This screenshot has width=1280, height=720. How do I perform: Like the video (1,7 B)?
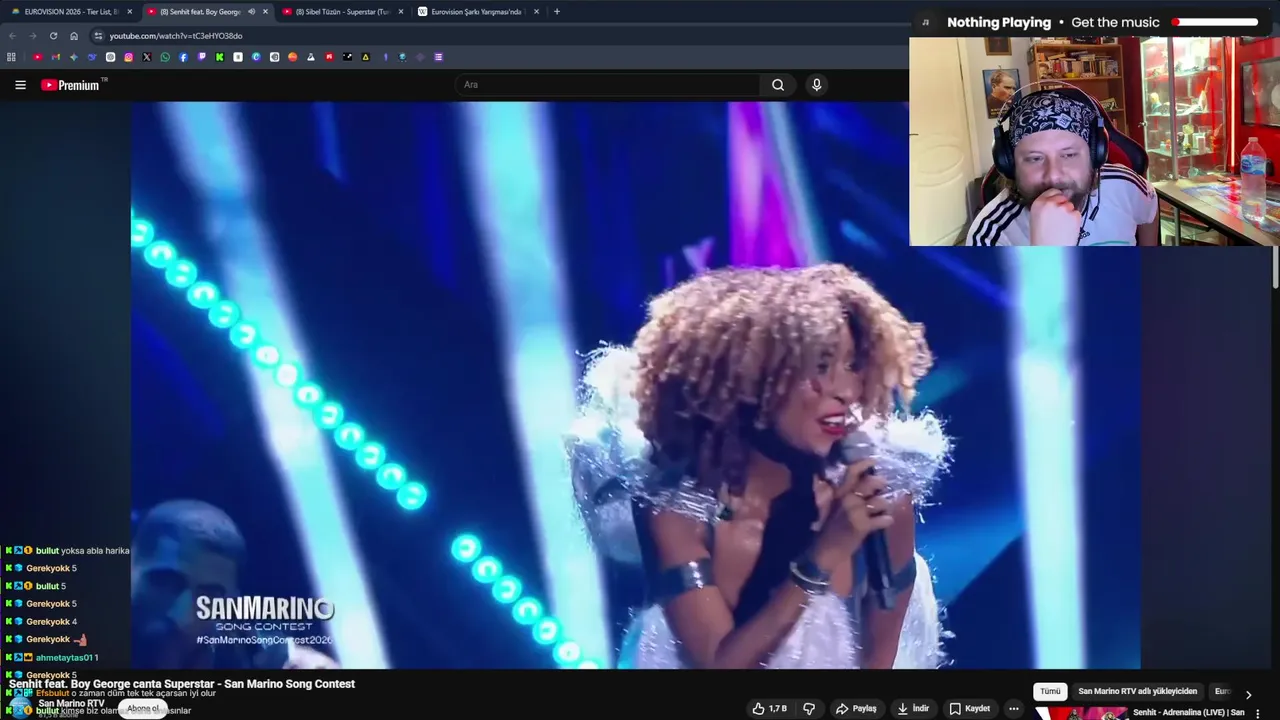(769, 708)
